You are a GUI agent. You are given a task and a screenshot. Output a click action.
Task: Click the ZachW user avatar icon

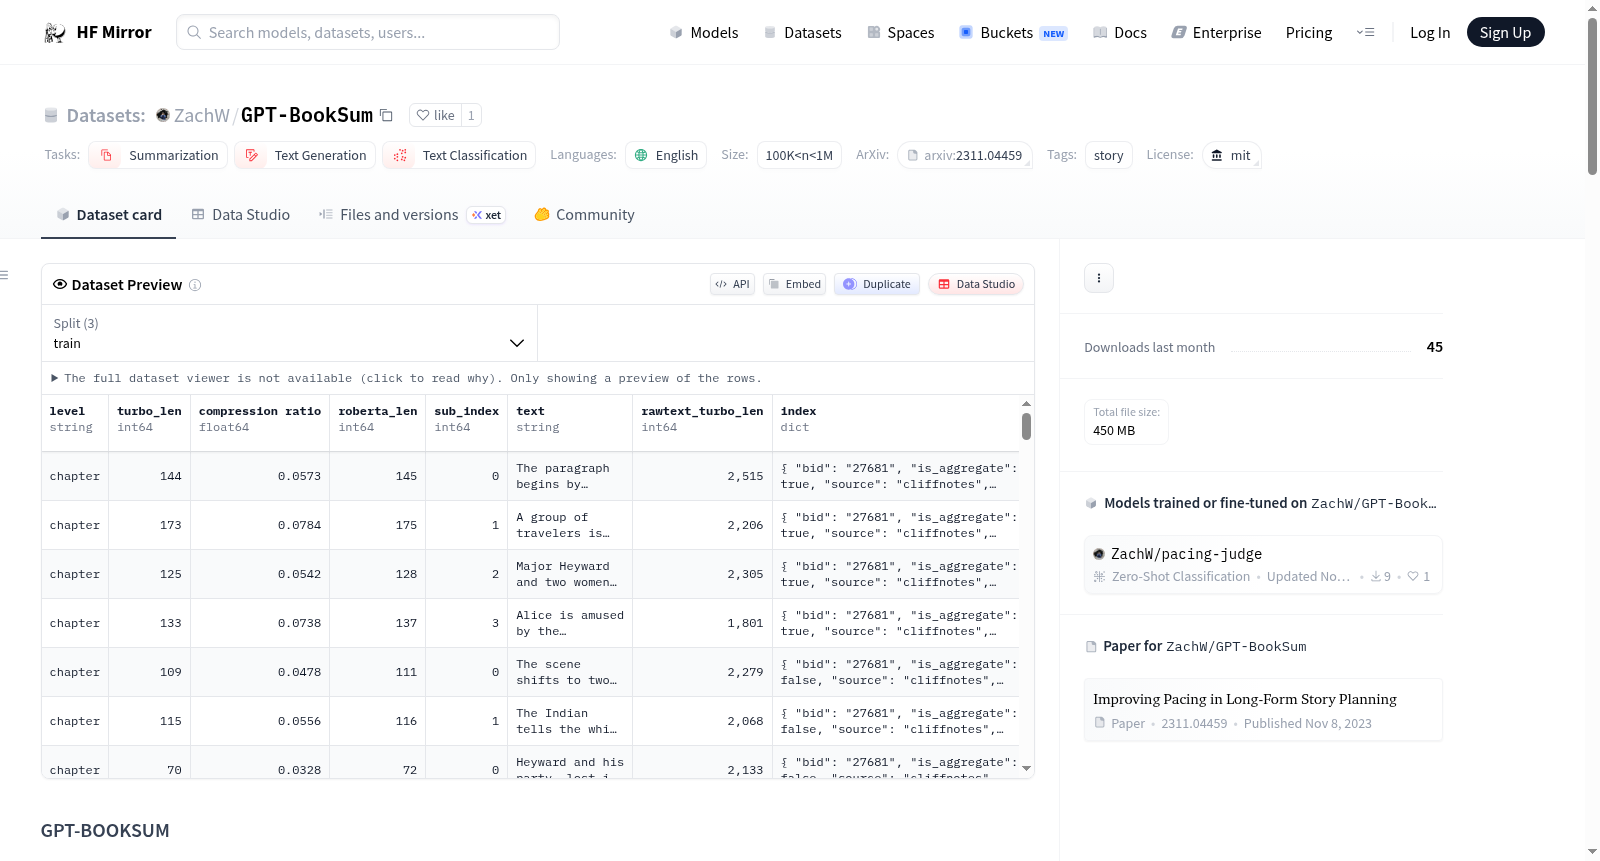(x=163, y=115)
